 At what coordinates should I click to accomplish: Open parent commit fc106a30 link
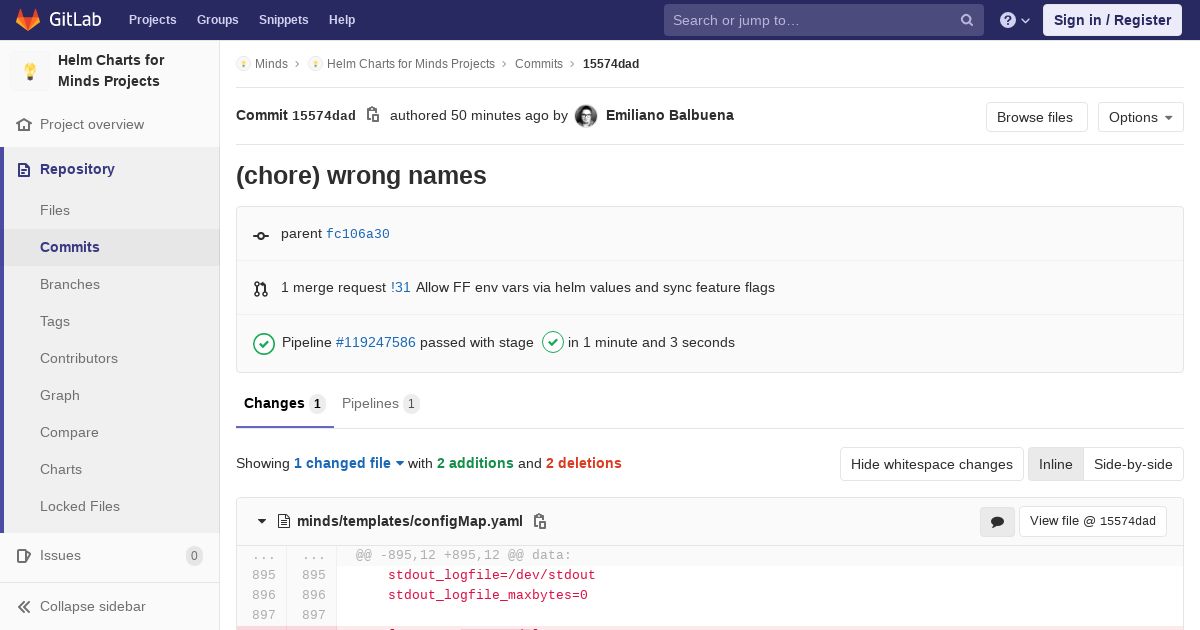pyautogui.click(x=357, y=234)
